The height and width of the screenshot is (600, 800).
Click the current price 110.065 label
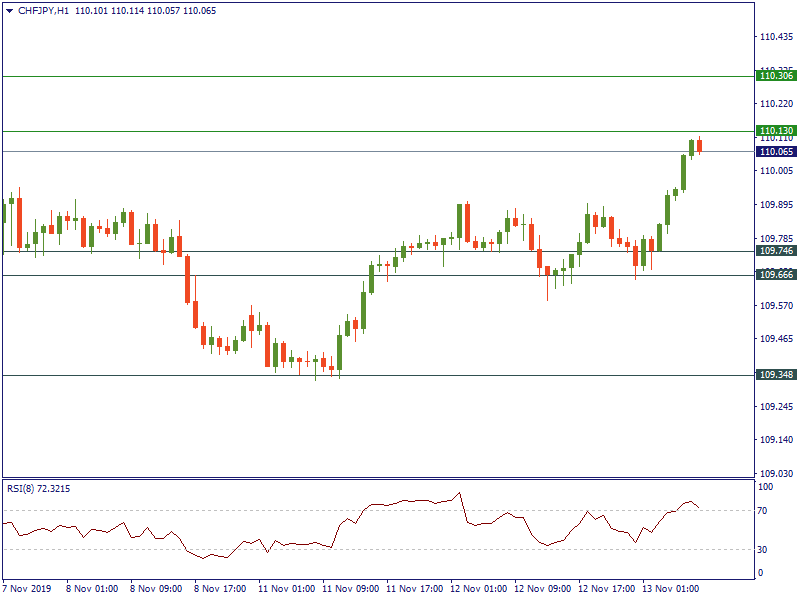click(x=777, y=152)
